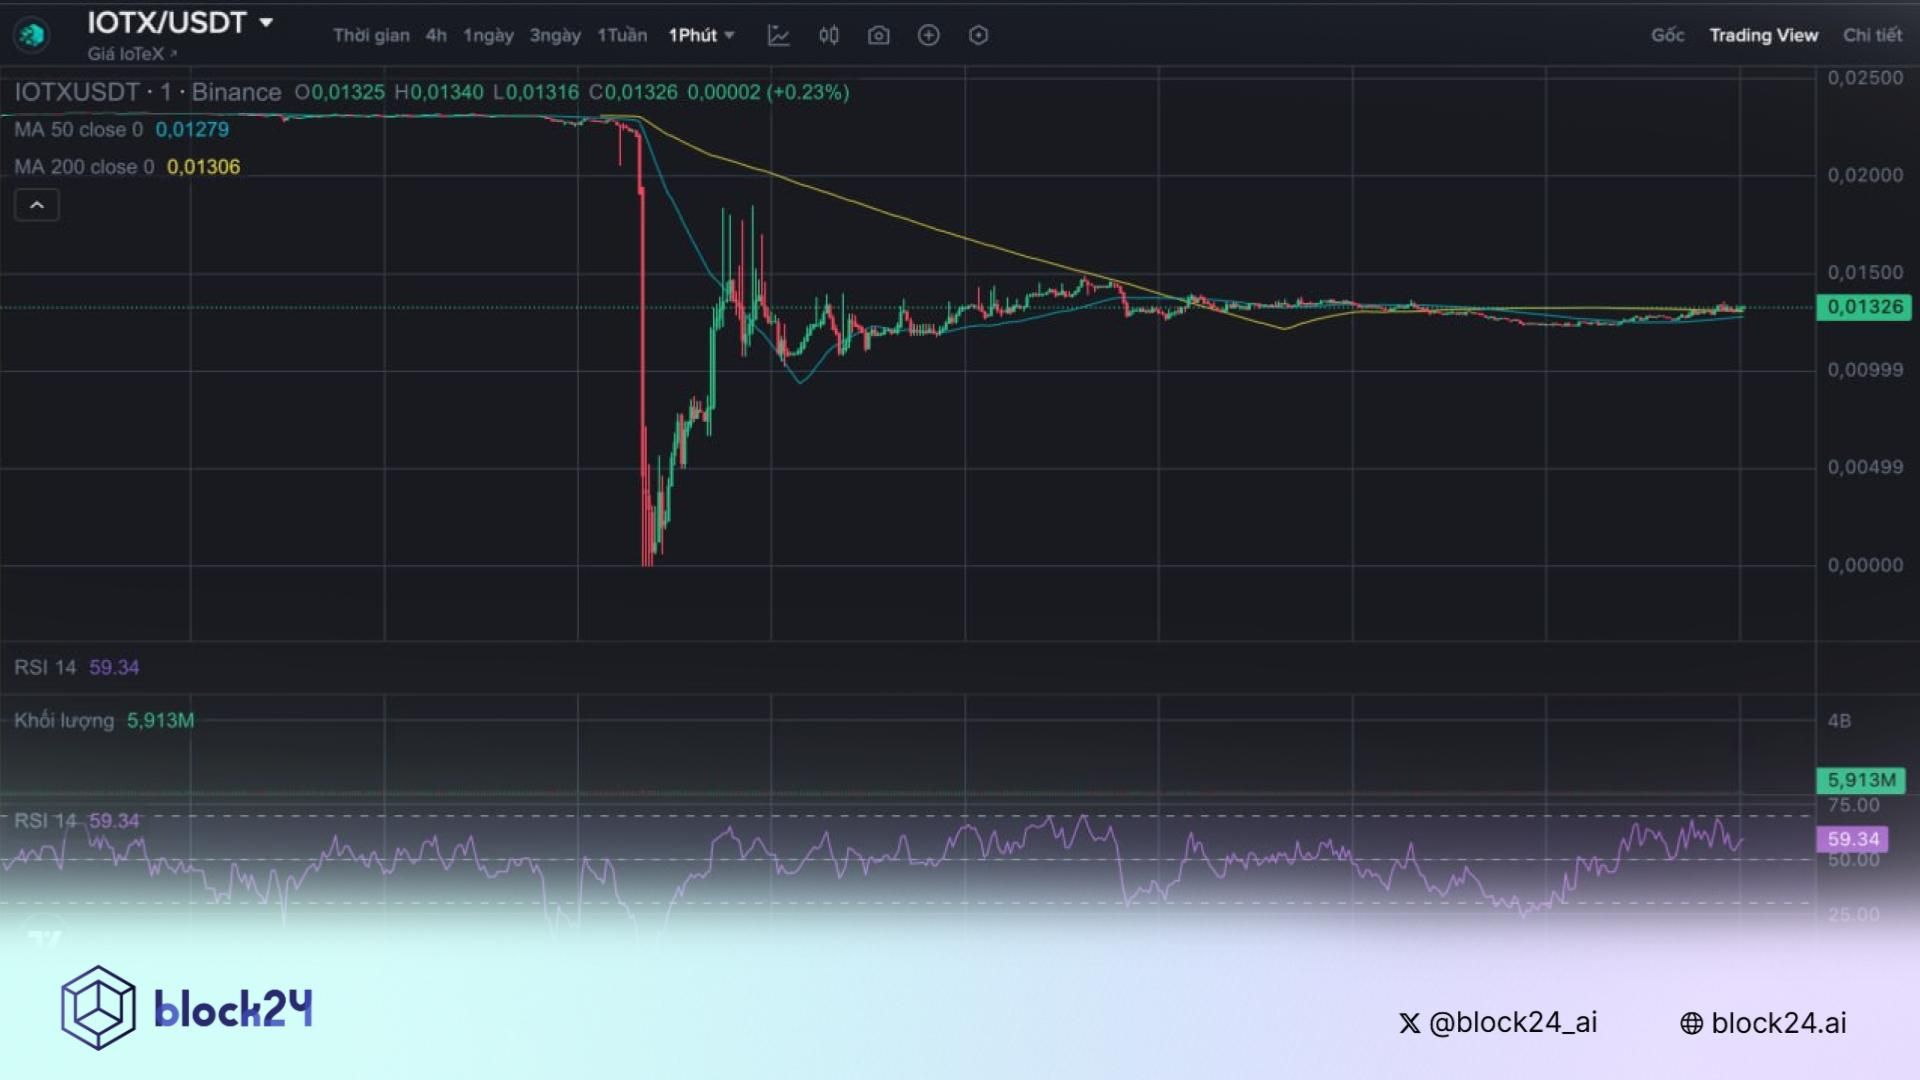Screen dimensions: 1920x1080
Task: Click the candlestick chart type icon
Action: 828,35
